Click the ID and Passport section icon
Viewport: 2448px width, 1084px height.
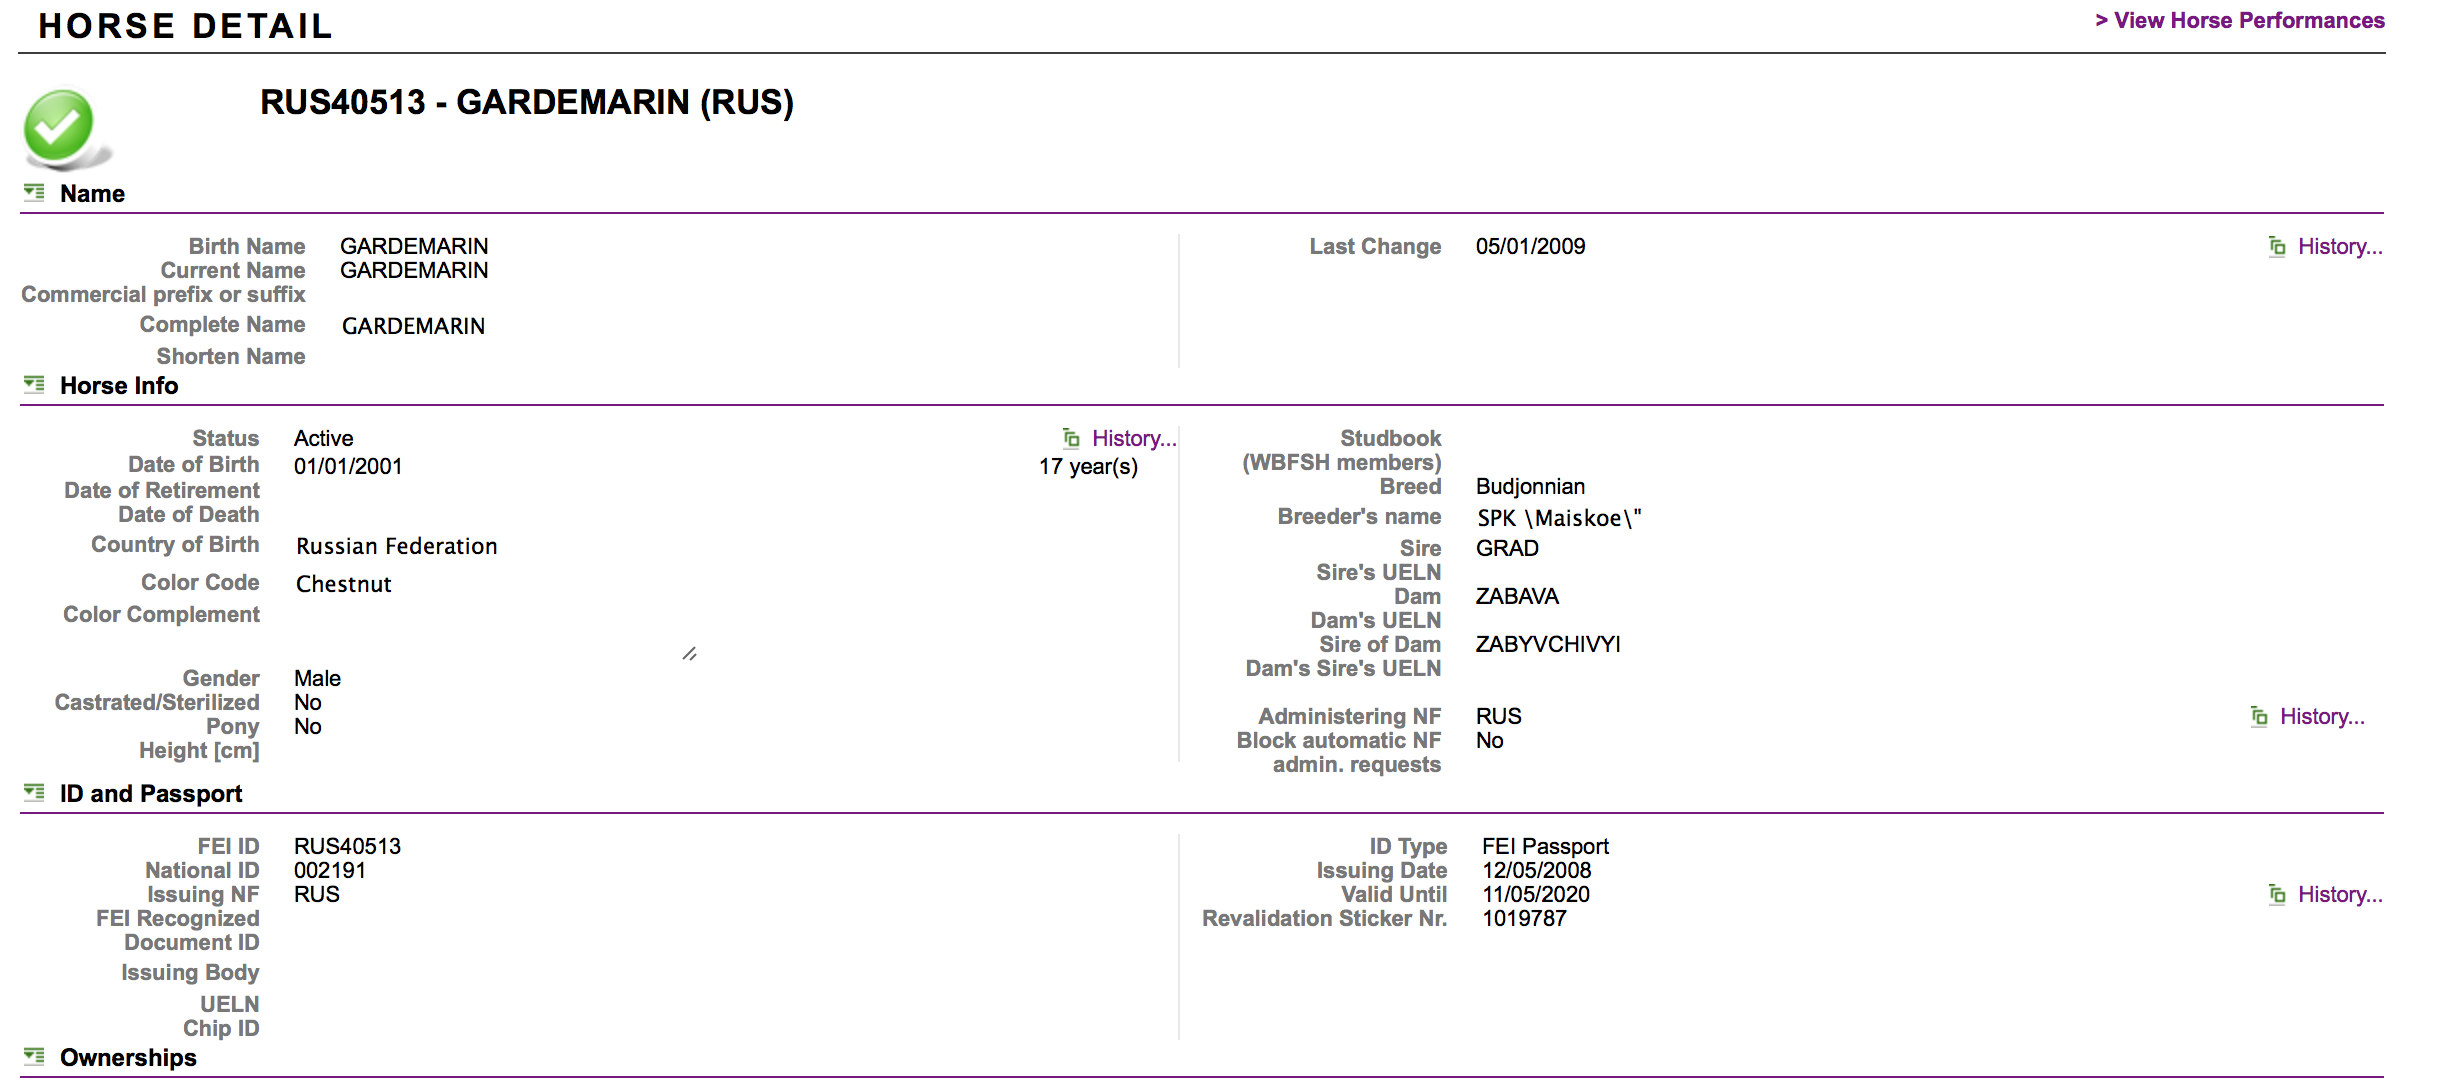point(35,793)
